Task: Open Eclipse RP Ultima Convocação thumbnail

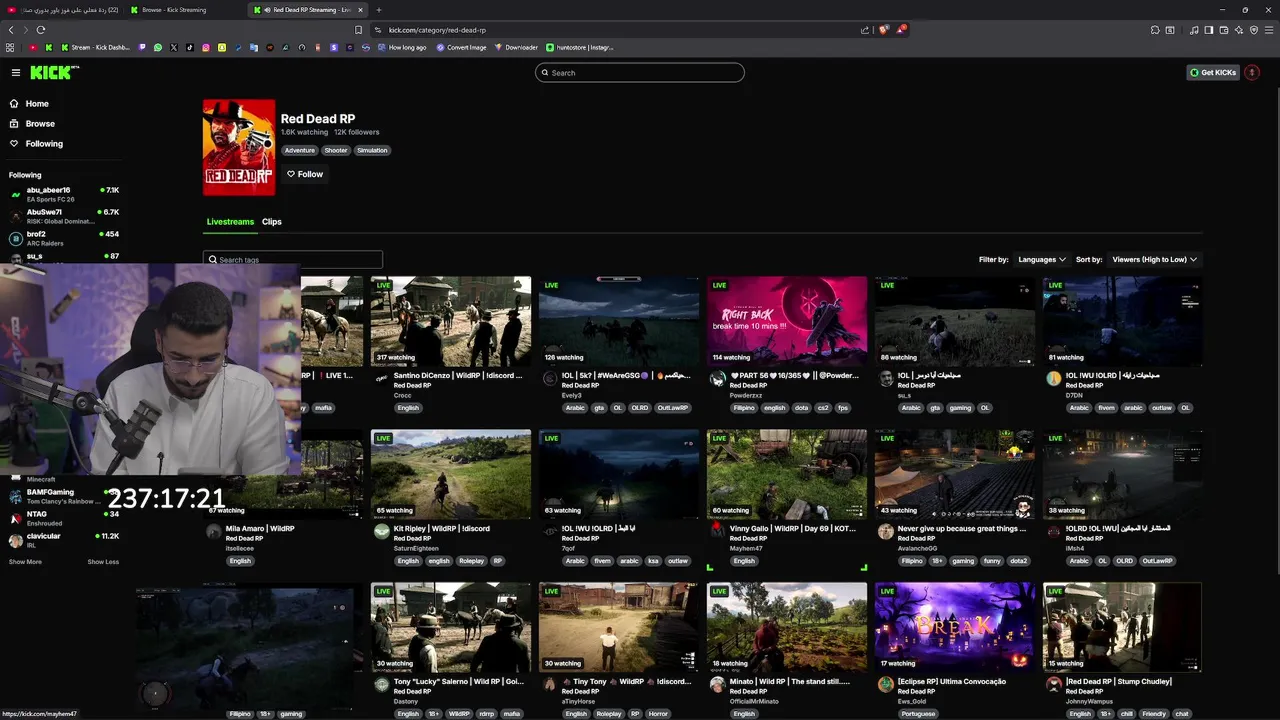Action: click(955, 627)
